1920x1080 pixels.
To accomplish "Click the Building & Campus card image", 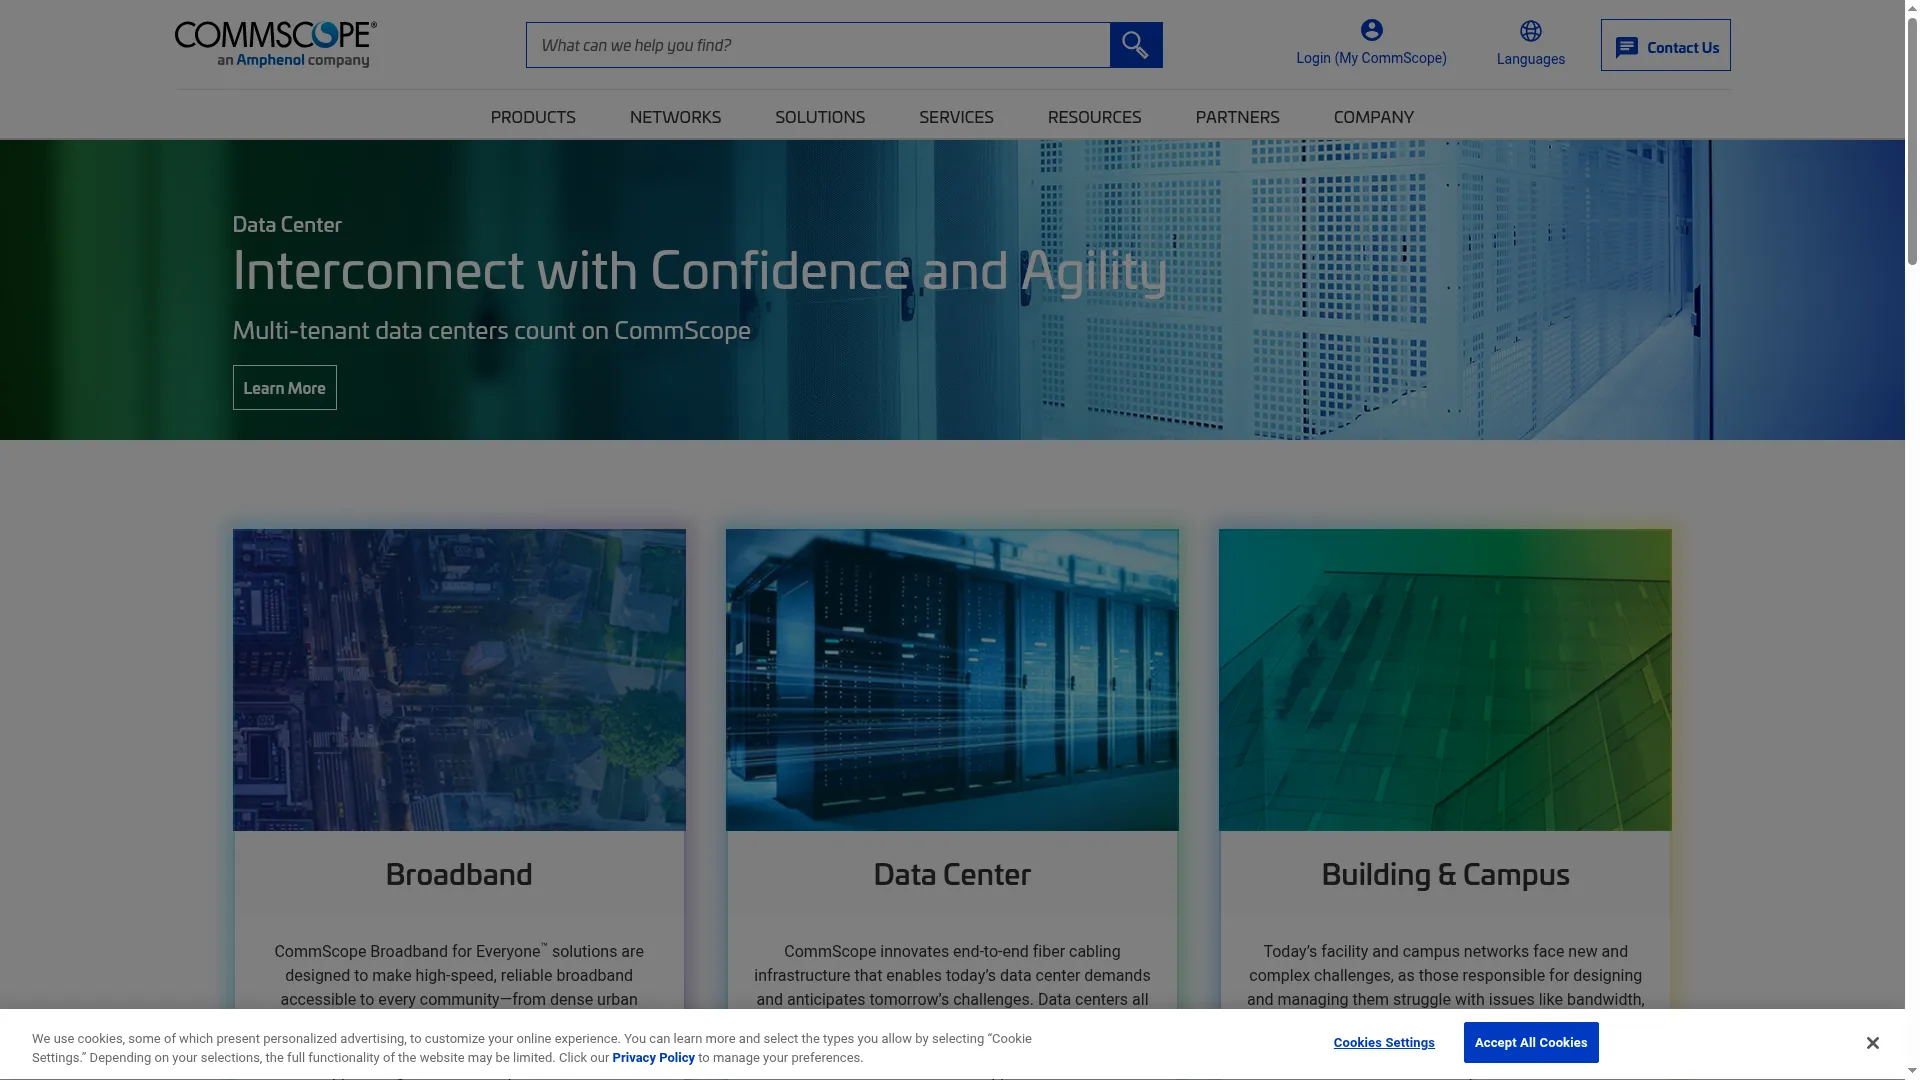I will coord(1445,680).
